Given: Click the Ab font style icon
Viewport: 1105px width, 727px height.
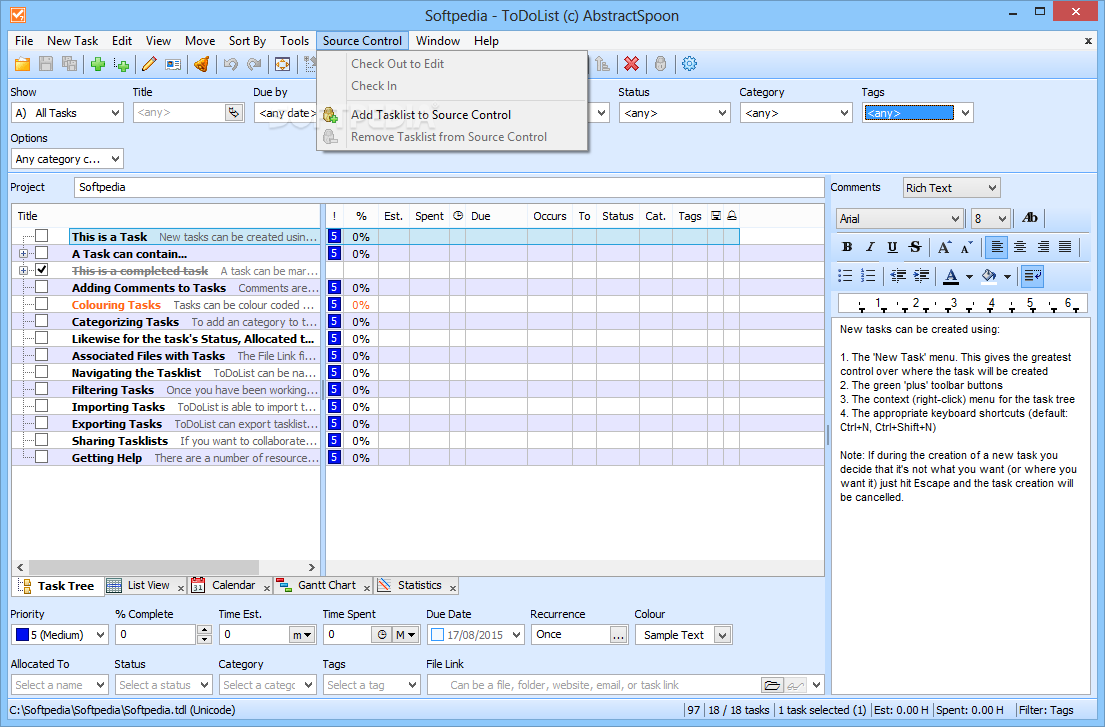Looking at the screenshot, I should point(1030,218).
